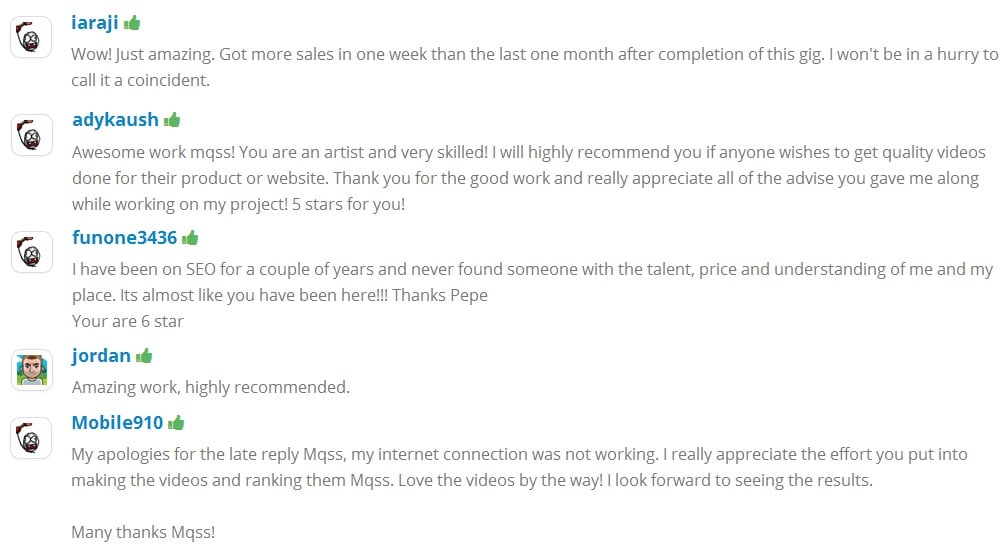Open Mobile910's profile avatar

[31, 438]
